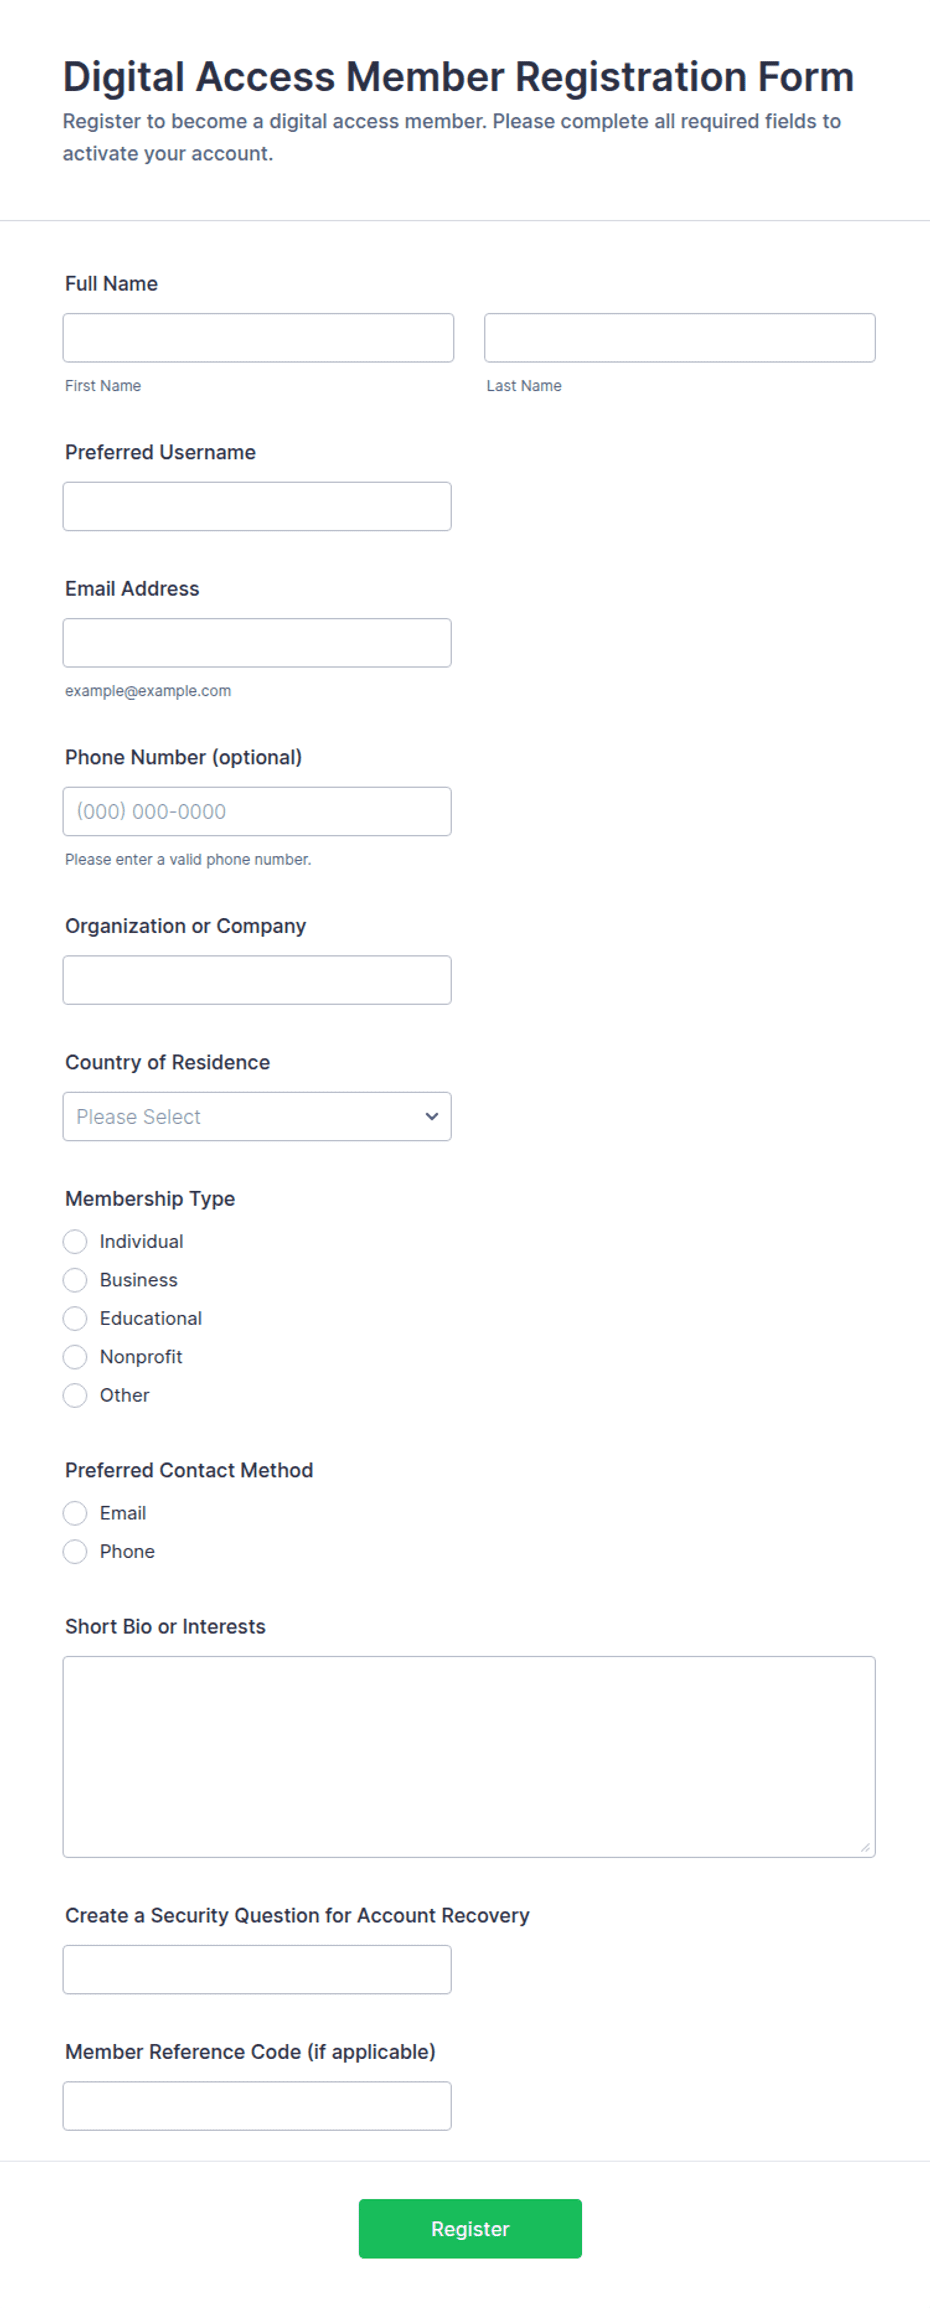Click the Last Name input field

point(680,338)
